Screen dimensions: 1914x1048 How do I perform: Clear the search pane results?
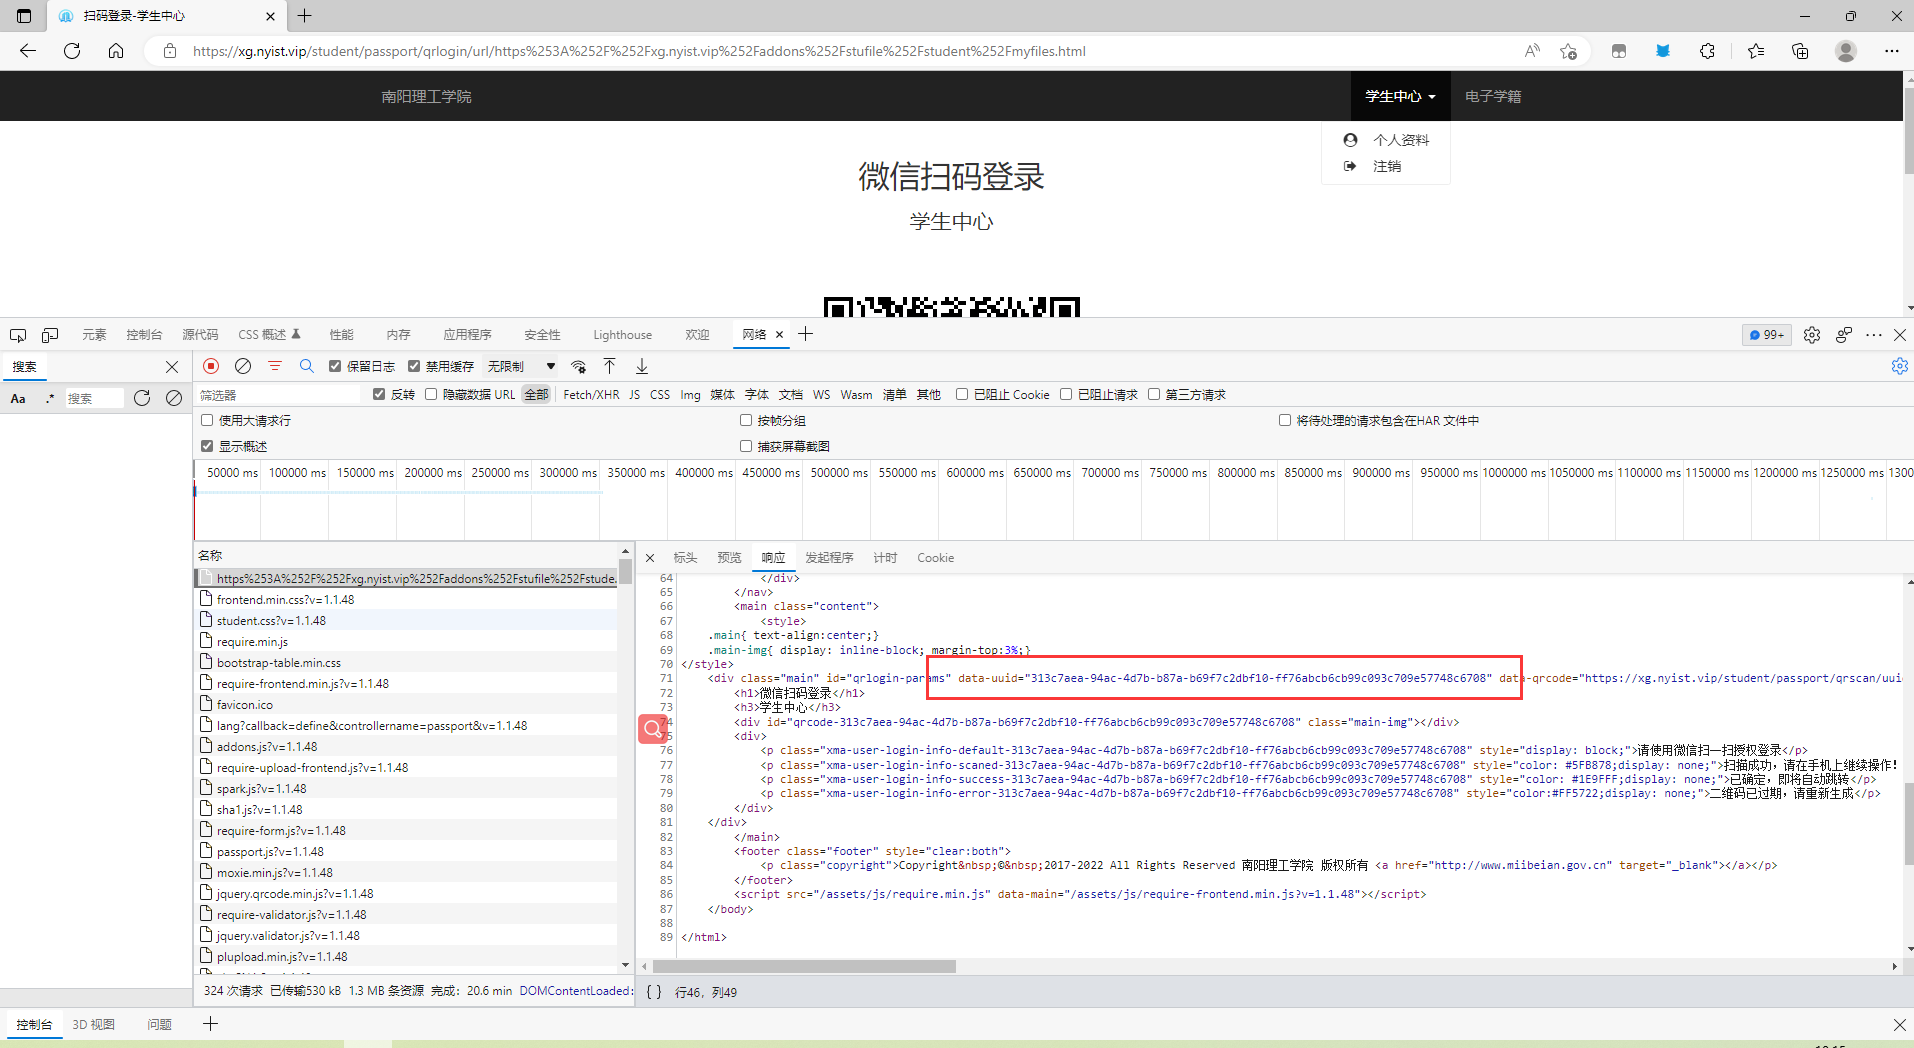coord(174,398)
